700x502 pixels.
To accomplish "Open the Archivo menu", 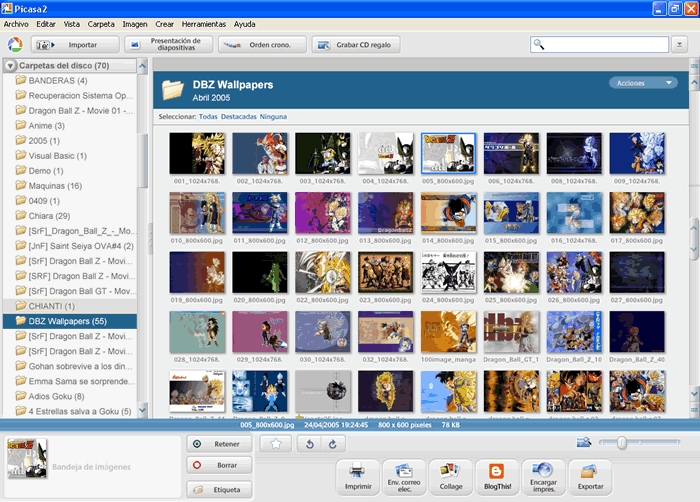I will pos(16,24).
